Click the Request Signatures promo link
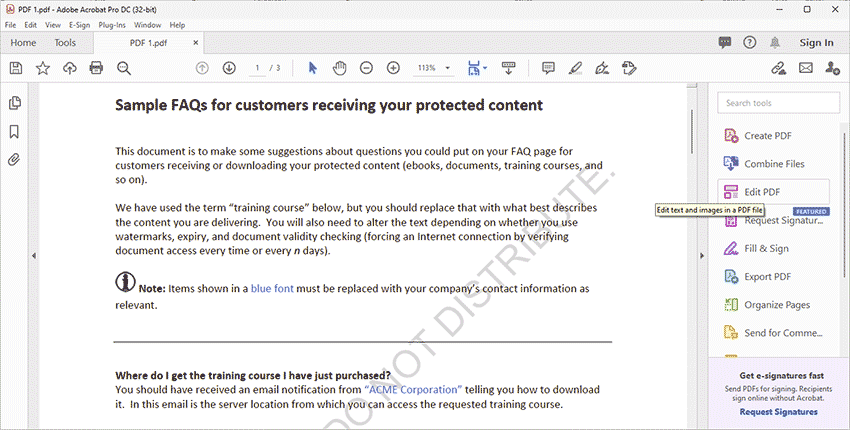 (778, 412)
